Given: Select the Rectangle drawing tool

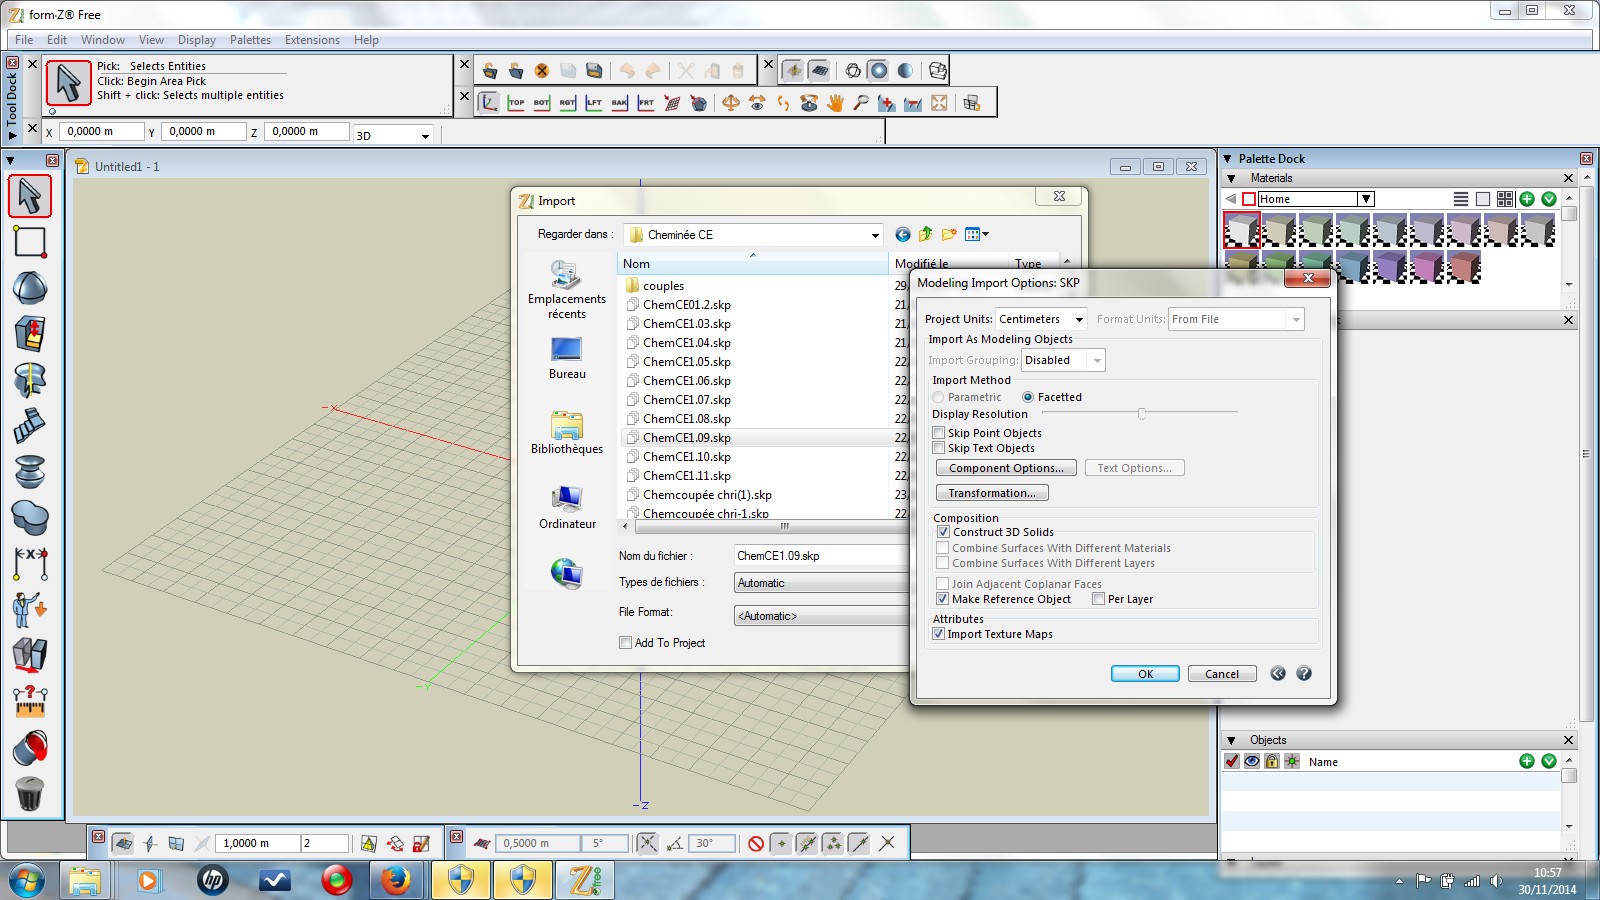Looking at the screenshot, I should click(30, 242).
